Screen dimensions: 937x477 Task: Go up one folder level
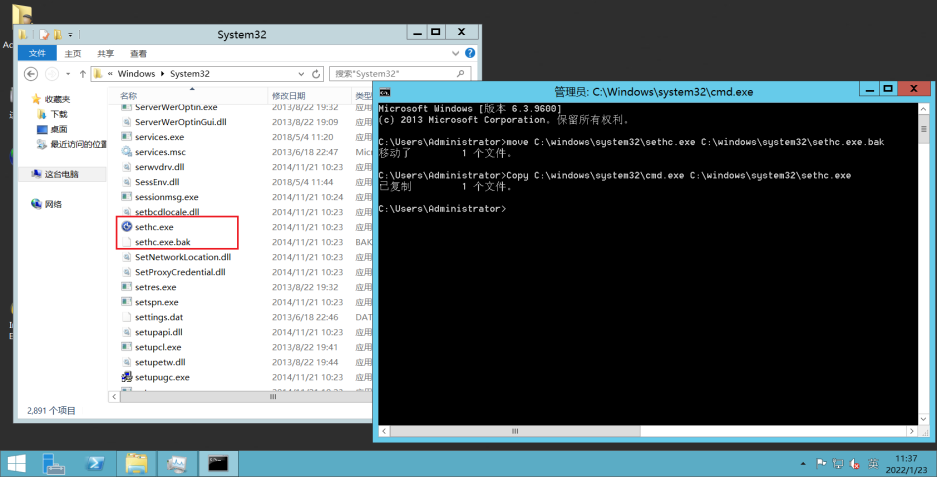point(82,74)
